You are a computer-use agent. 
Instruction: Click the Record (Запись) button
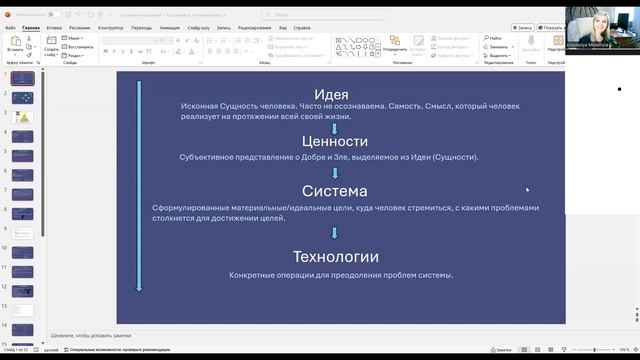pos(522,28)
